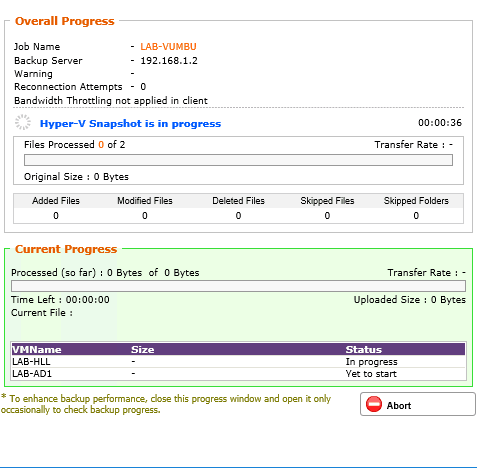Select the LAB-HLL row in VM table

click(x=238, y=362)
